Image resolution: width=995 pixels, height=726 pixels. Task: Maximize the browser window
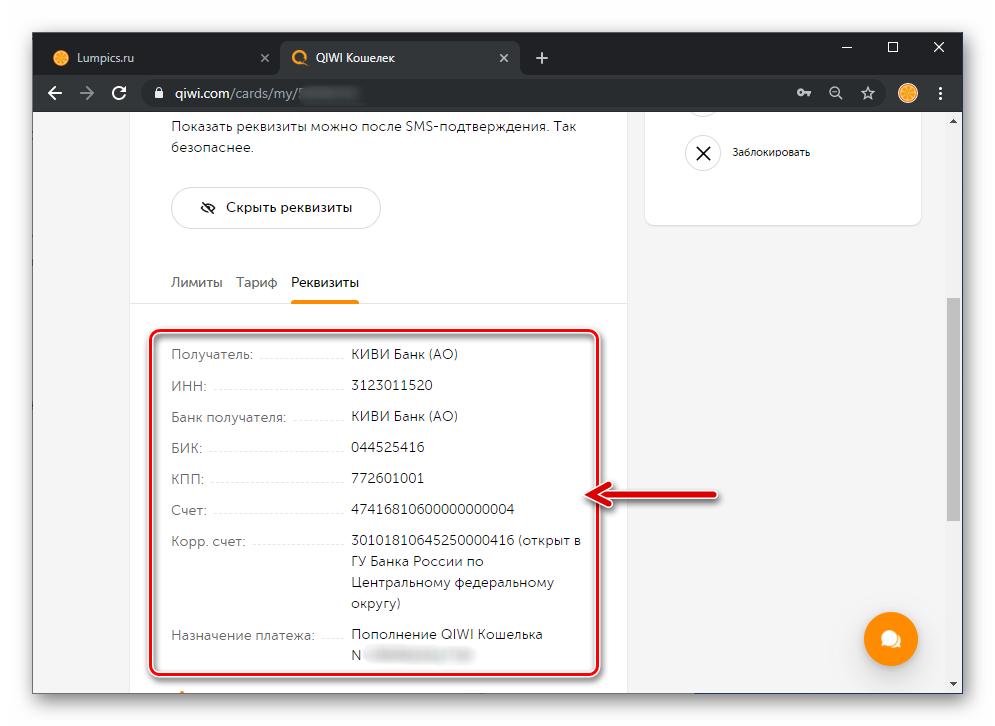point(893,48)
